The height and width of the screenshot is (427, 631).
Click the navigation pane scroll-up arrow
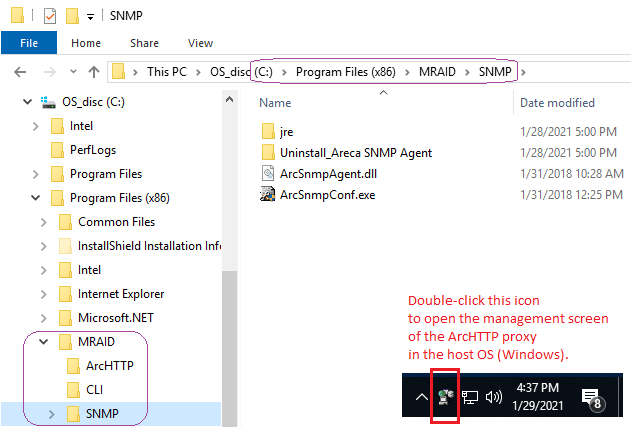(x=229, y=99)
